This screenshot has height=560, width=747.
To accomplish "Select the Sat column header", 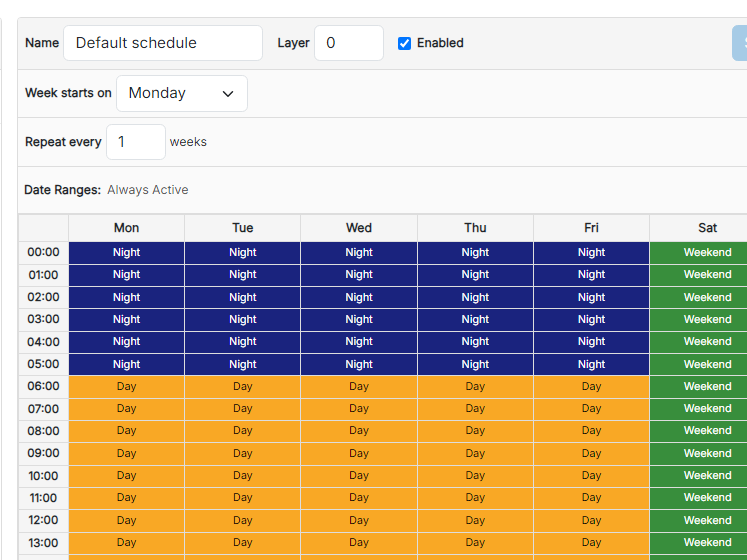I will [698, 228].
